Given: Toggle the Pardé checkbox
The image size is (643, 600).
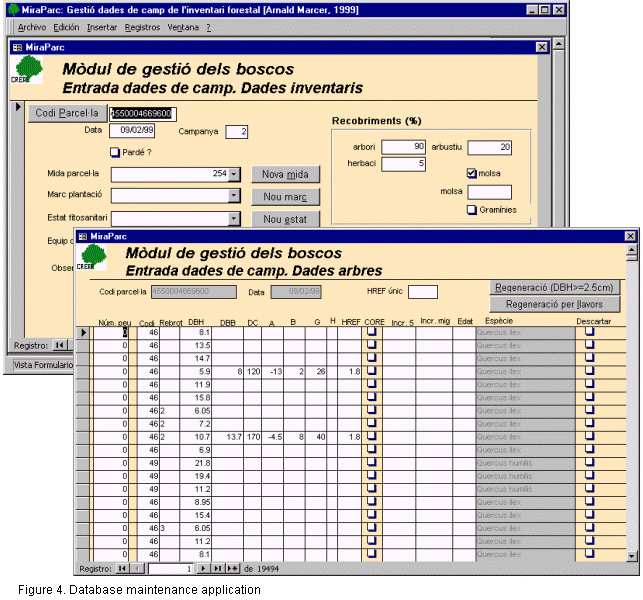Looking at the screenshot, I should pos(114,152).
